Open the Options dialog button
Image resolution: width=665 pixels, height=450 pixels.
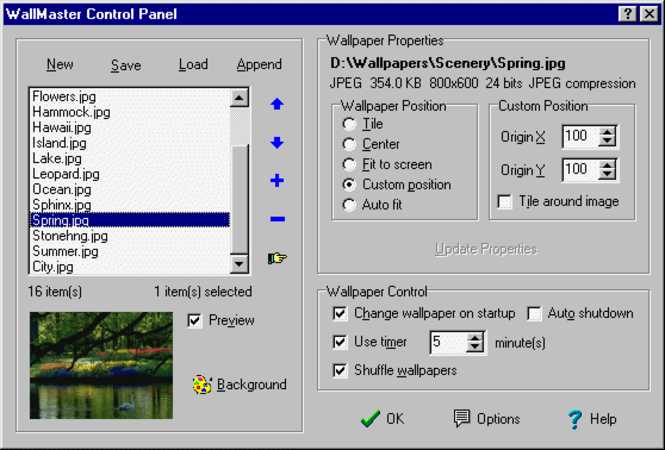pyautogui.click(x=487, y=419)
